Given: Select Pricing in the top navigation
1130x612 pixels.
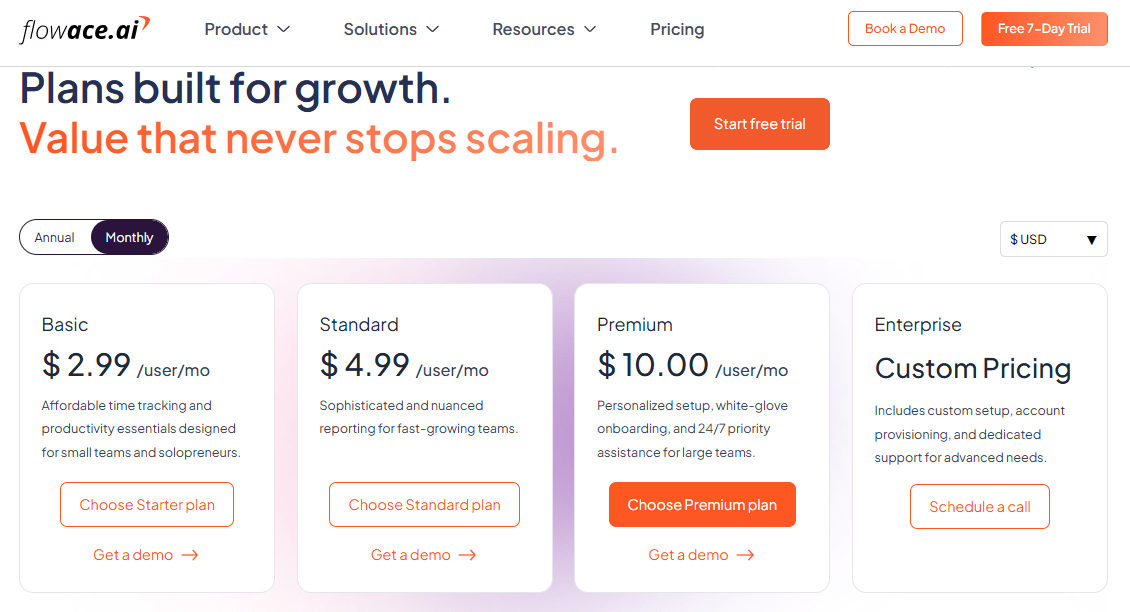Looking at the screenshot, I should [x=677, y=29].
